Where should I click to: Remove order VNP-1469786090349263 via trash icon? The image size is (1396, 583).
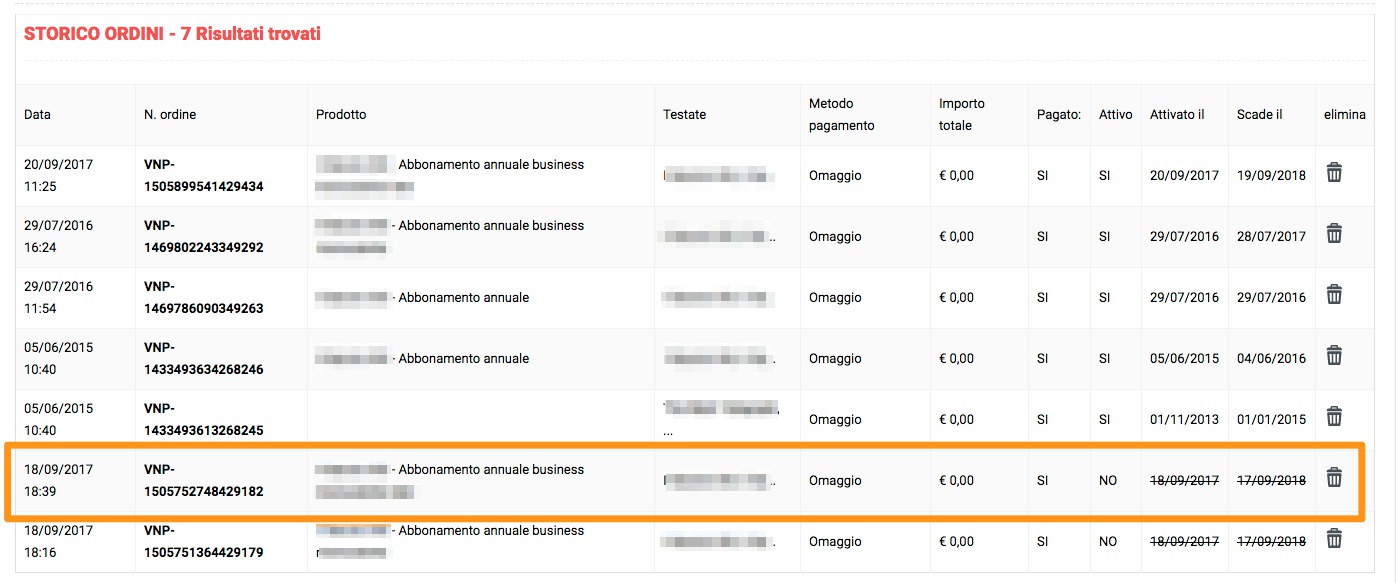click(x=1334, y=295)
